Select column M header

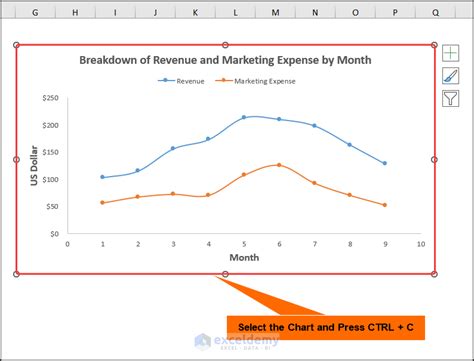[275, 12]
